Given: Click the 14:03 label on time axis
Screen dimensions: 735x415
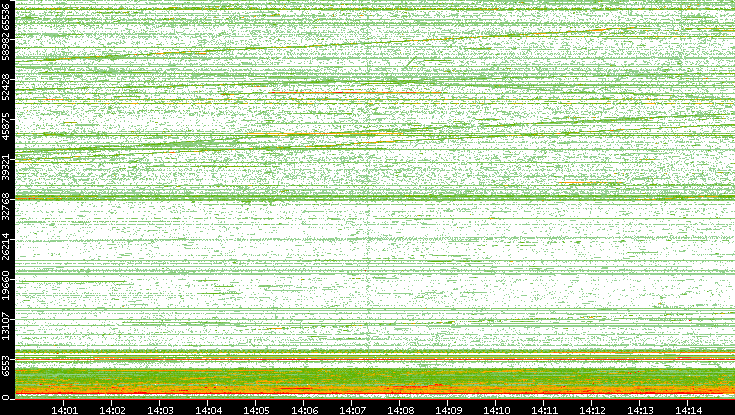Looking at the screenshot, I should [x=160, y=411].
